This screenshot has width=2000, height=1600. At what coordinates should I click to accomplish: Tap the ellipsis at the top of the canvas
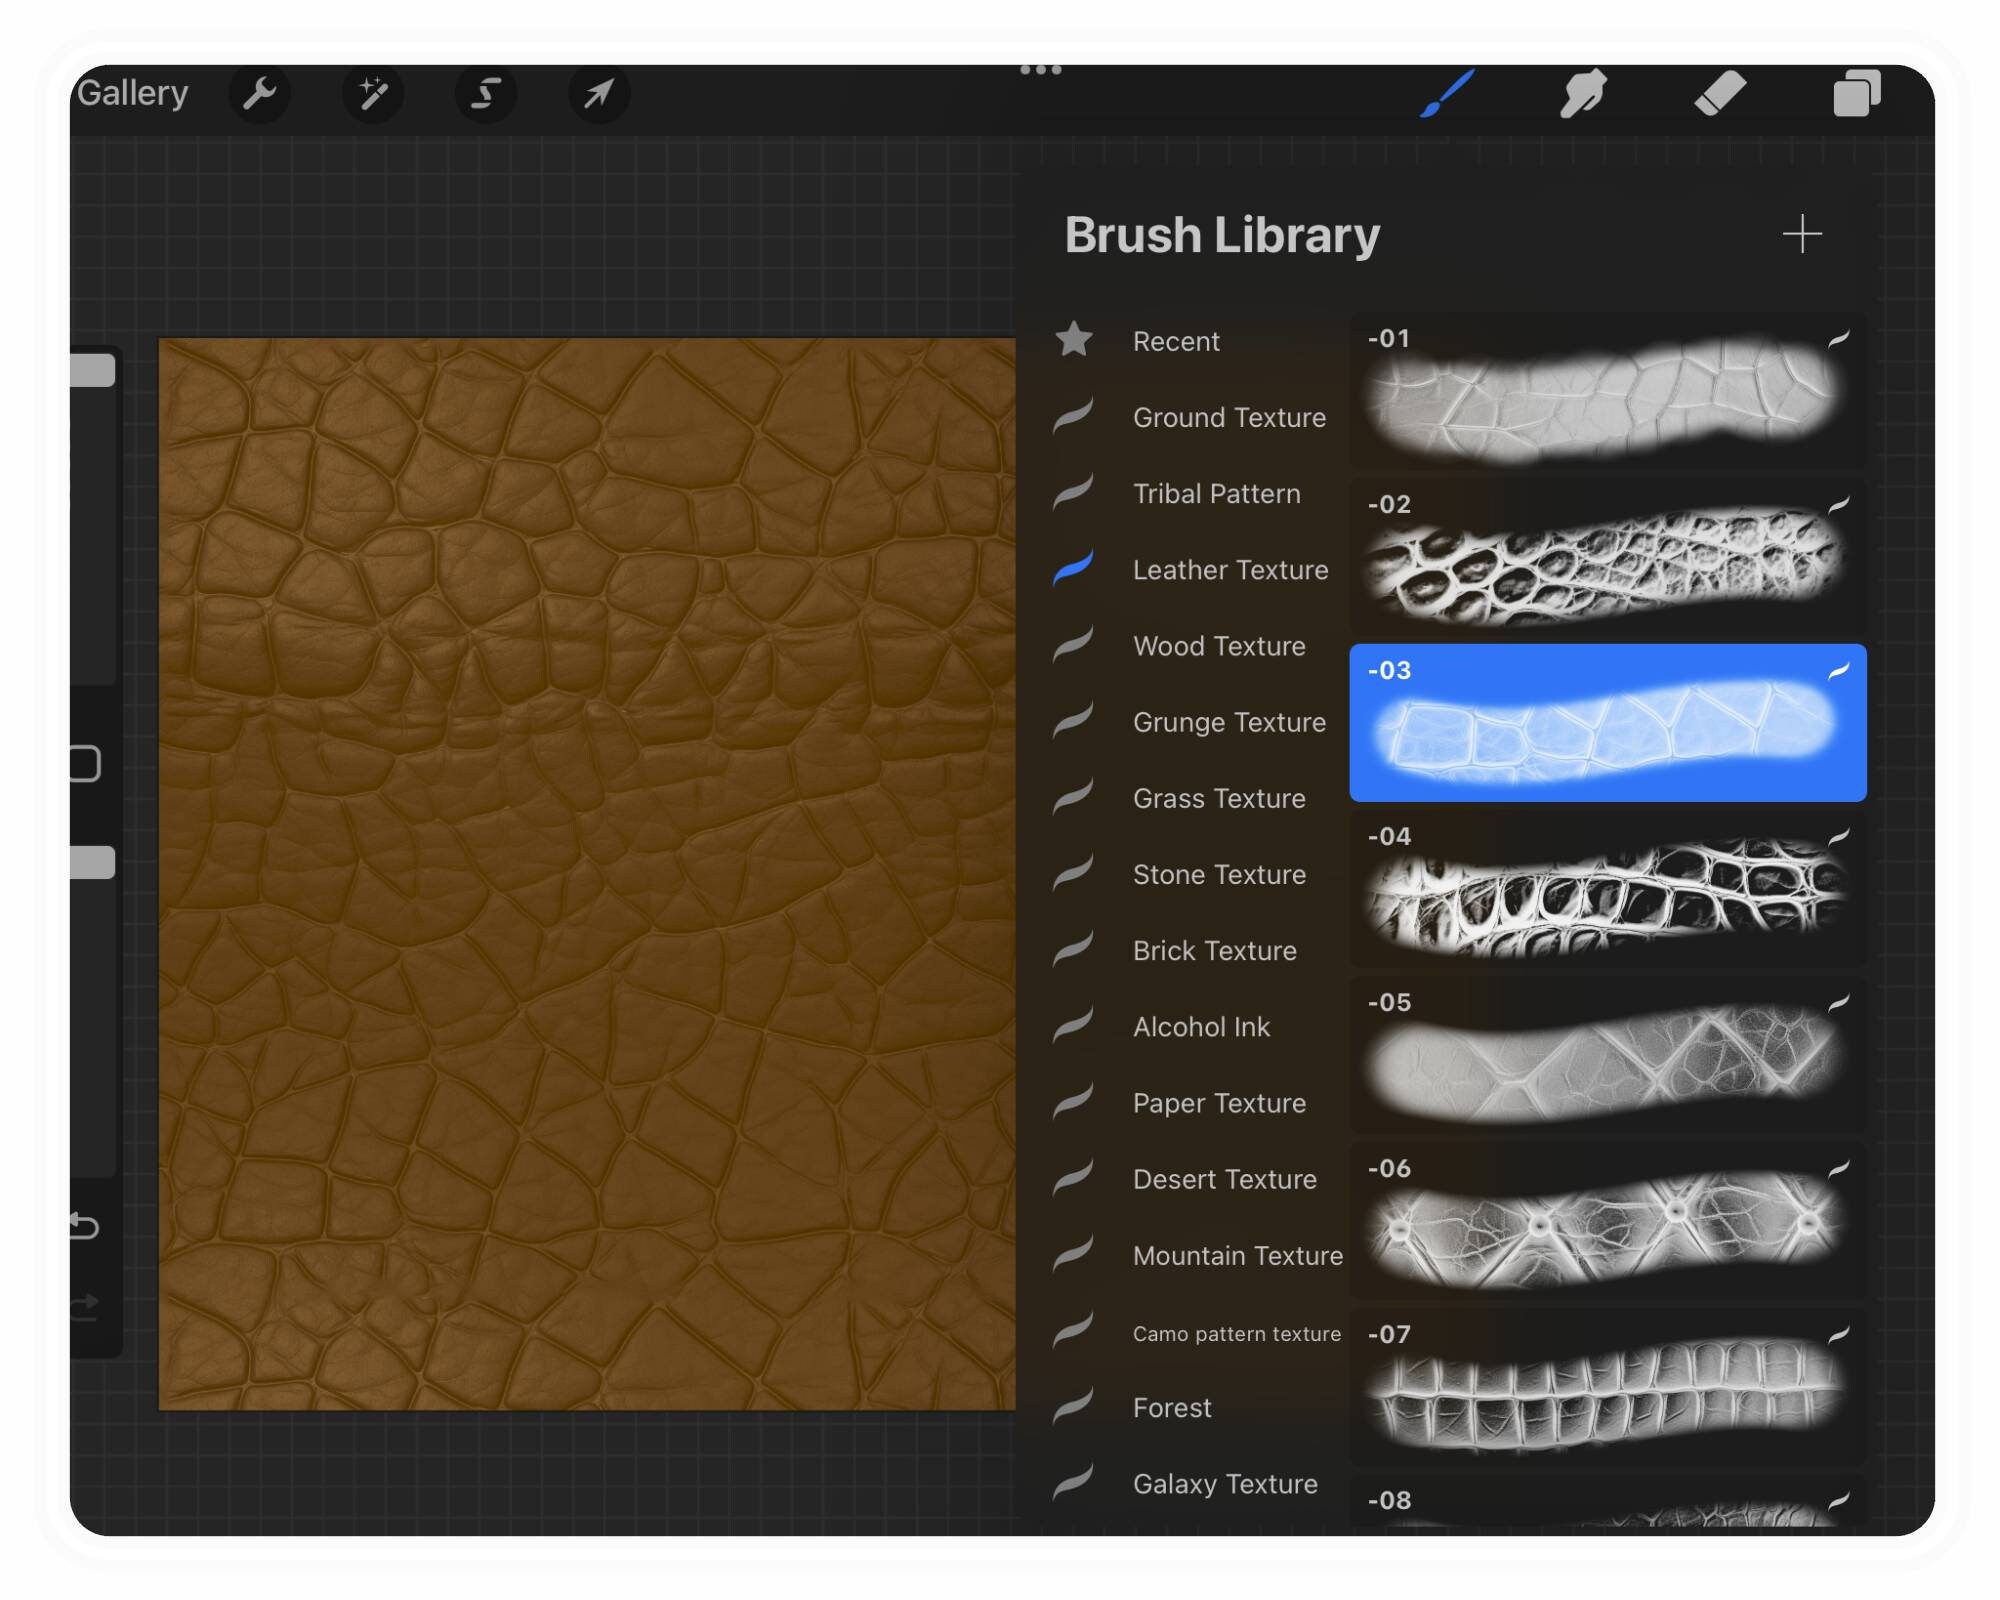click(1041, 68)
